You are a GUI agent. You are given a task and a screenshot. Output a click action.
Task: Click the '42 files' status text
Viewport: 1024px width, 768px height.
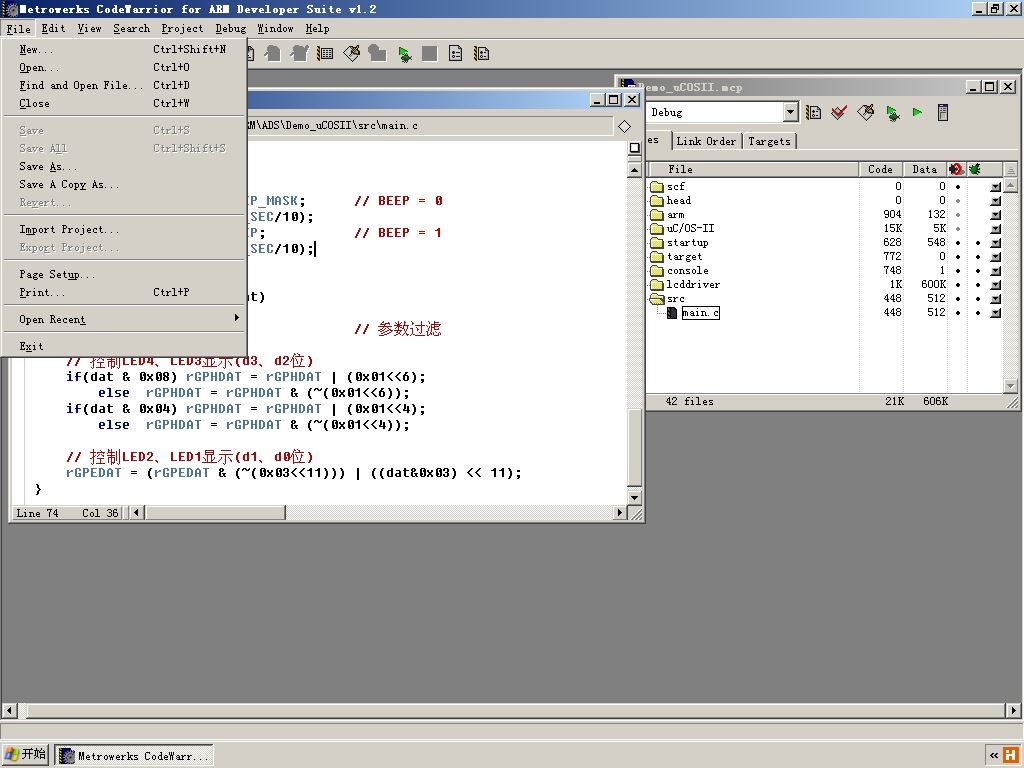click(x=690, y=402)
